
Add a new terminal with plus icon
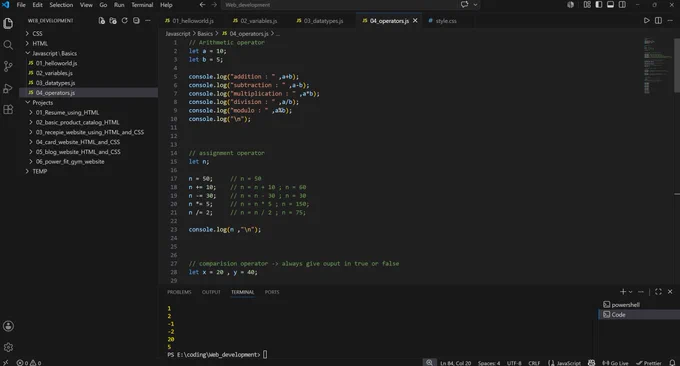[x=623, y=292]
